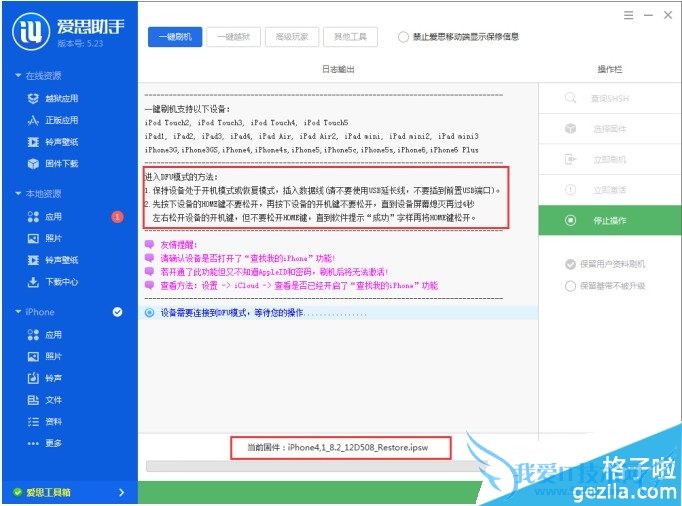Image resolution: width=682 pixels, height=506 pixels.
Task: Collapse the 本地资源 section
Action: (18, 194)
